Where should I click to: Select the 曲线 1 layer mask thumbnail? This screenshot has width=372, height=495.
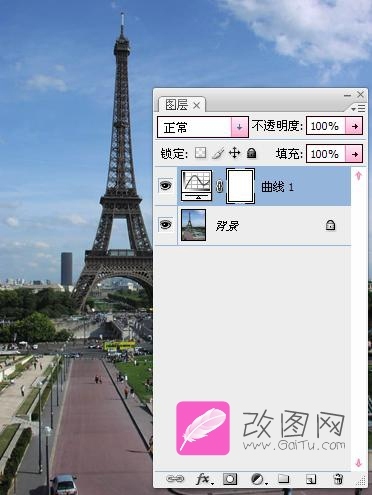coord(240,186)
